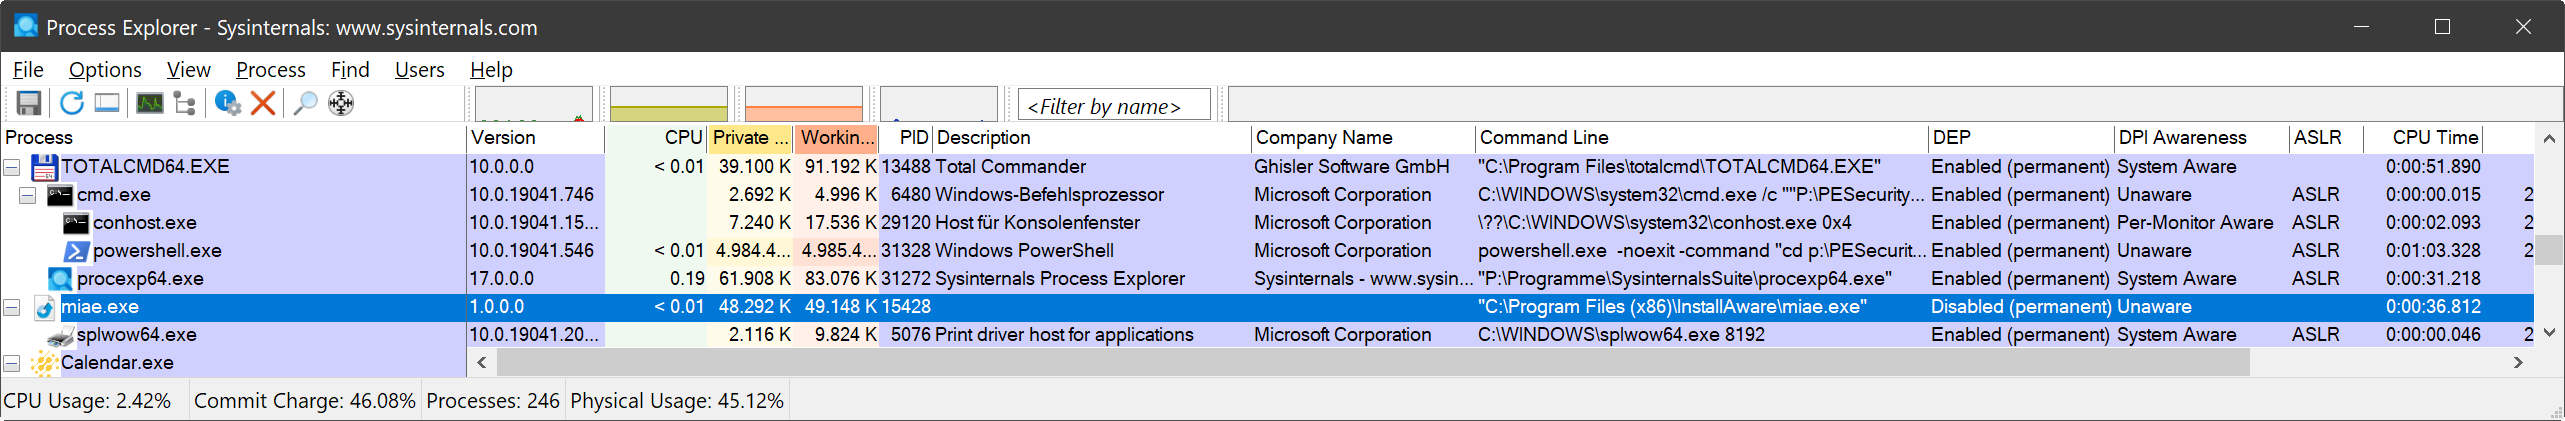Open process Properties toolbar icon
Screen dimensions: 2565x421
(x=228, y=103)
